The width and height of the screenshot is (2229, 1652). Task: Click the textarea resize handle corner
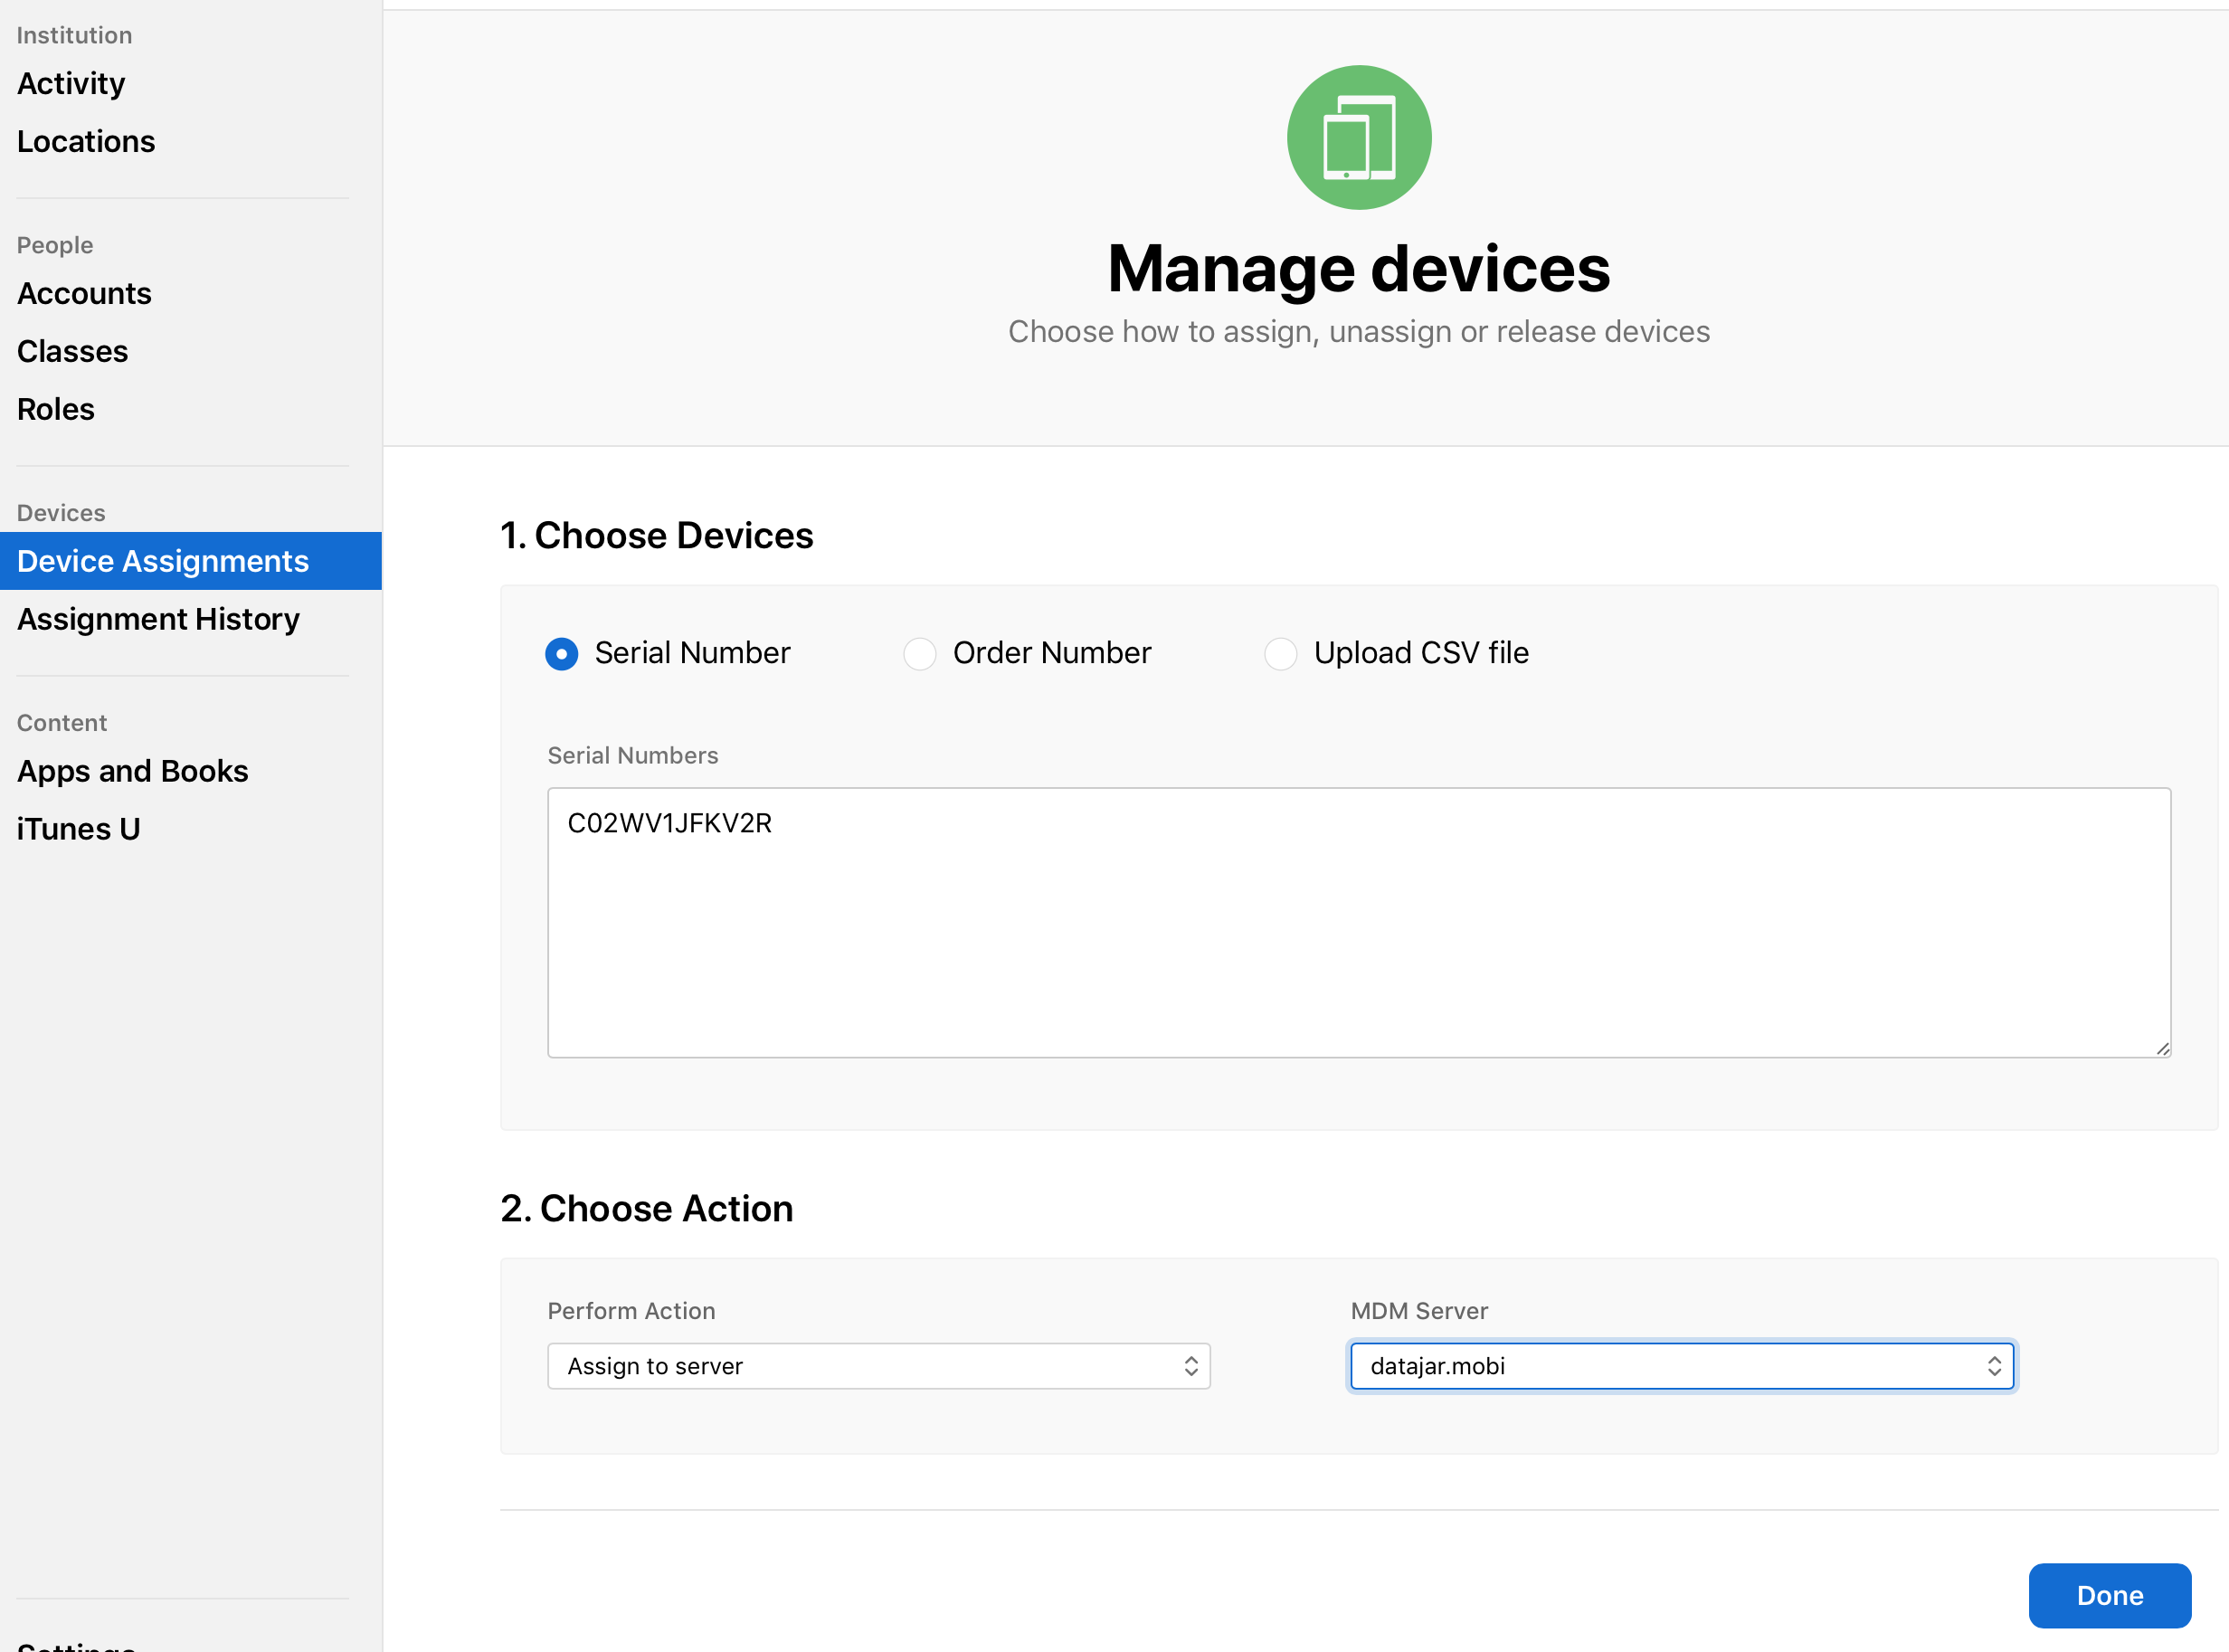point(2162,1048)
